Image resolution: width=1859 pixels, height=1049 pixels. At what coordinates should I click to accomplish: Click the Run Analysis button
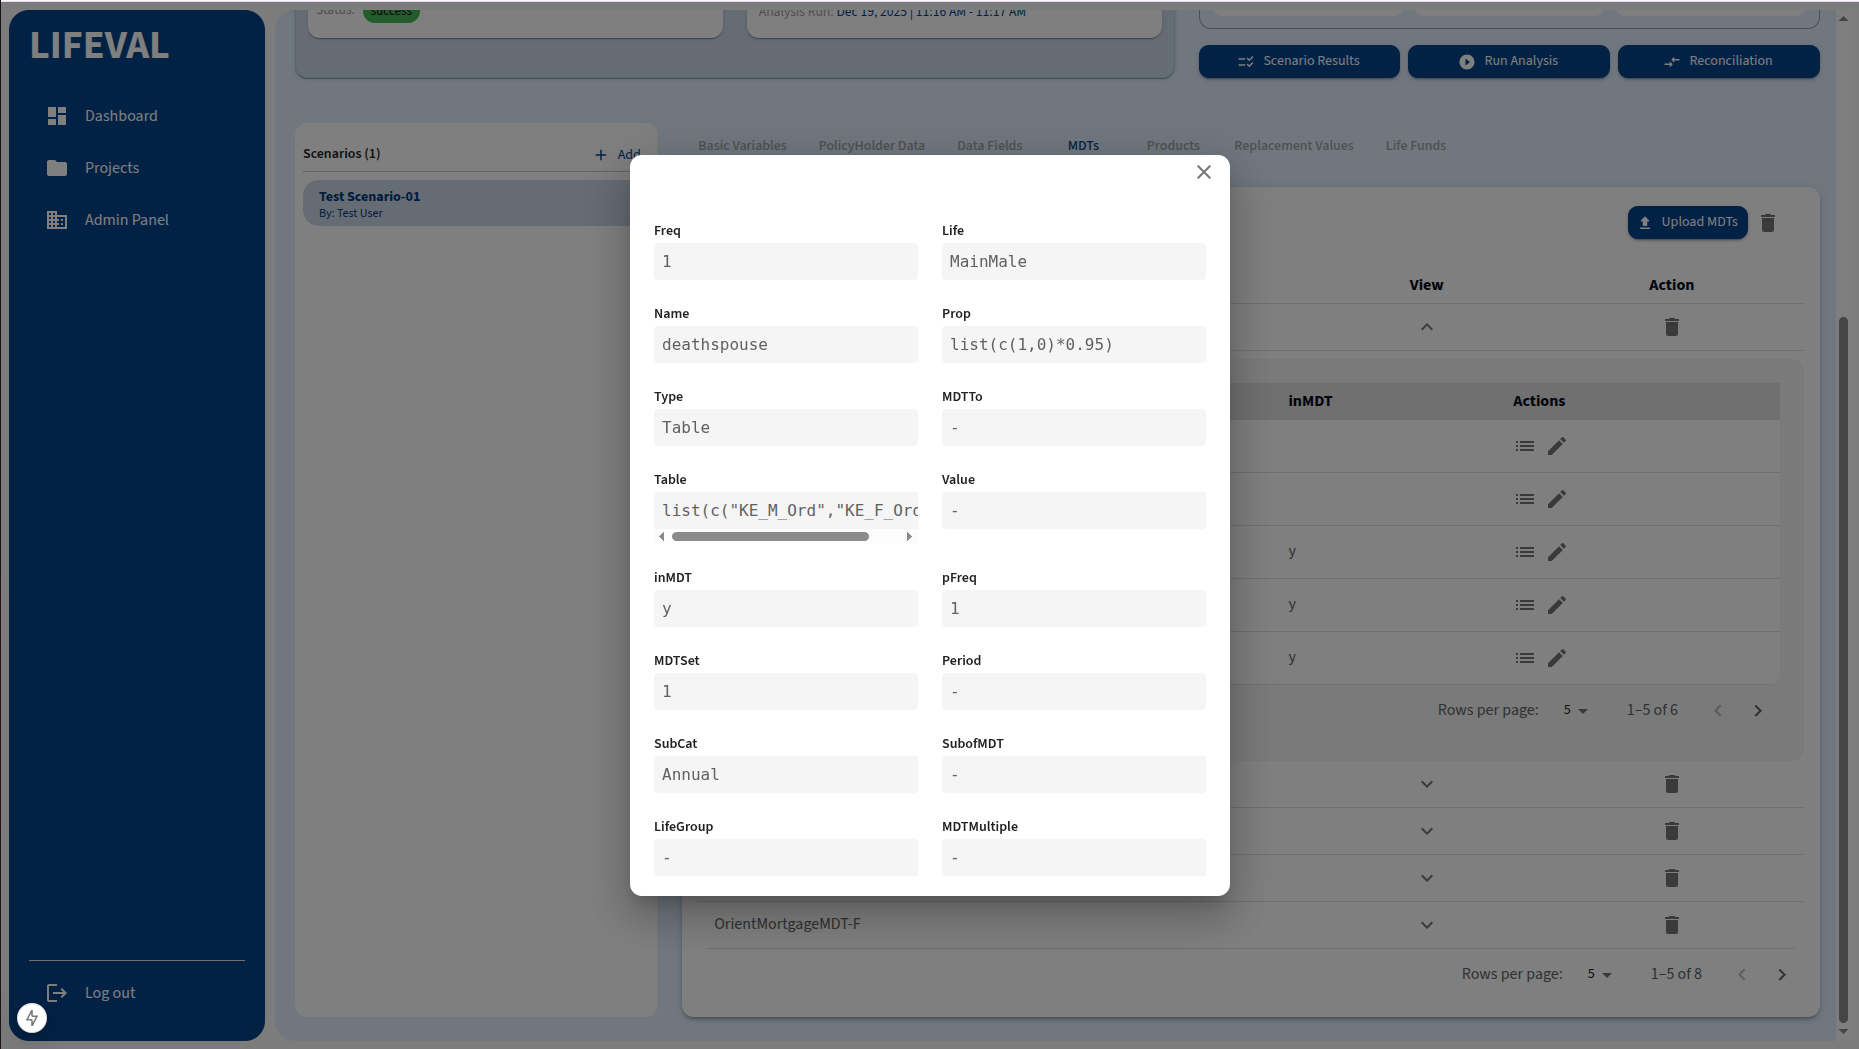click(1508, 61)
